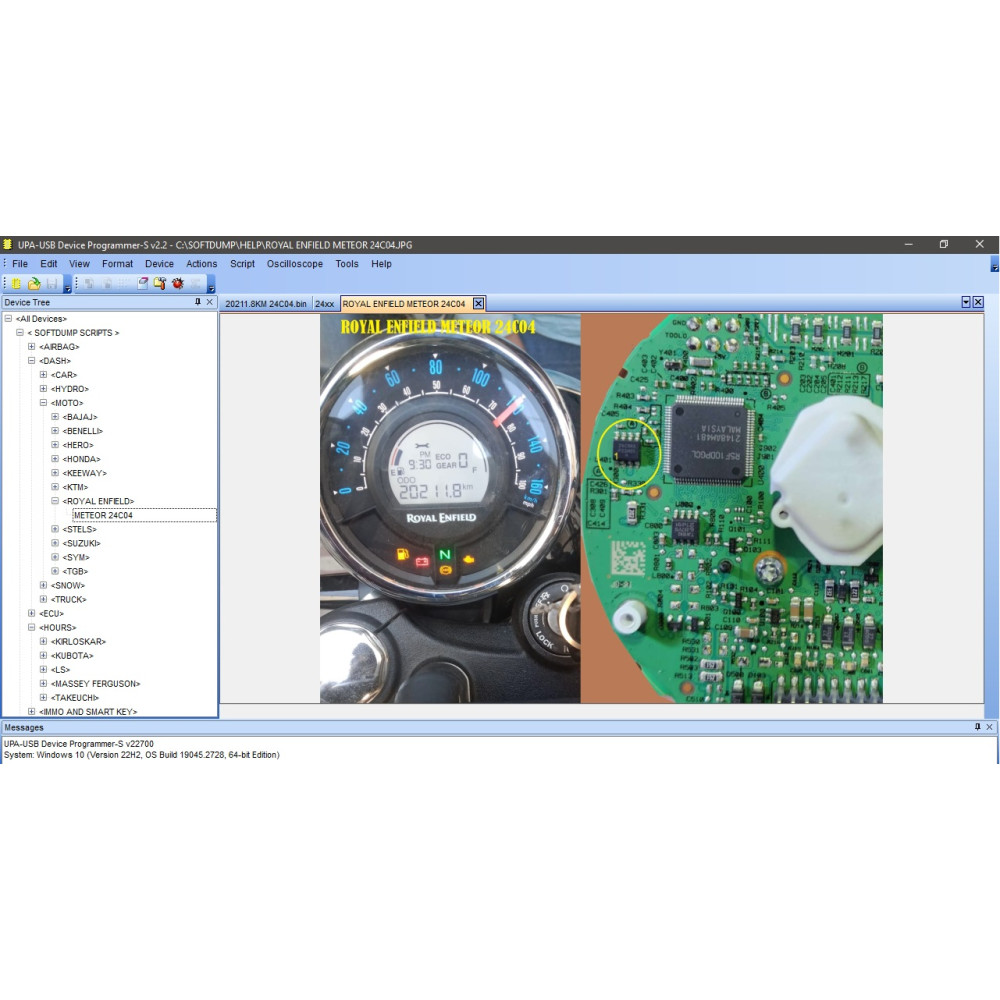
Task: Expand the SNOW node
Action: point(43,585)
